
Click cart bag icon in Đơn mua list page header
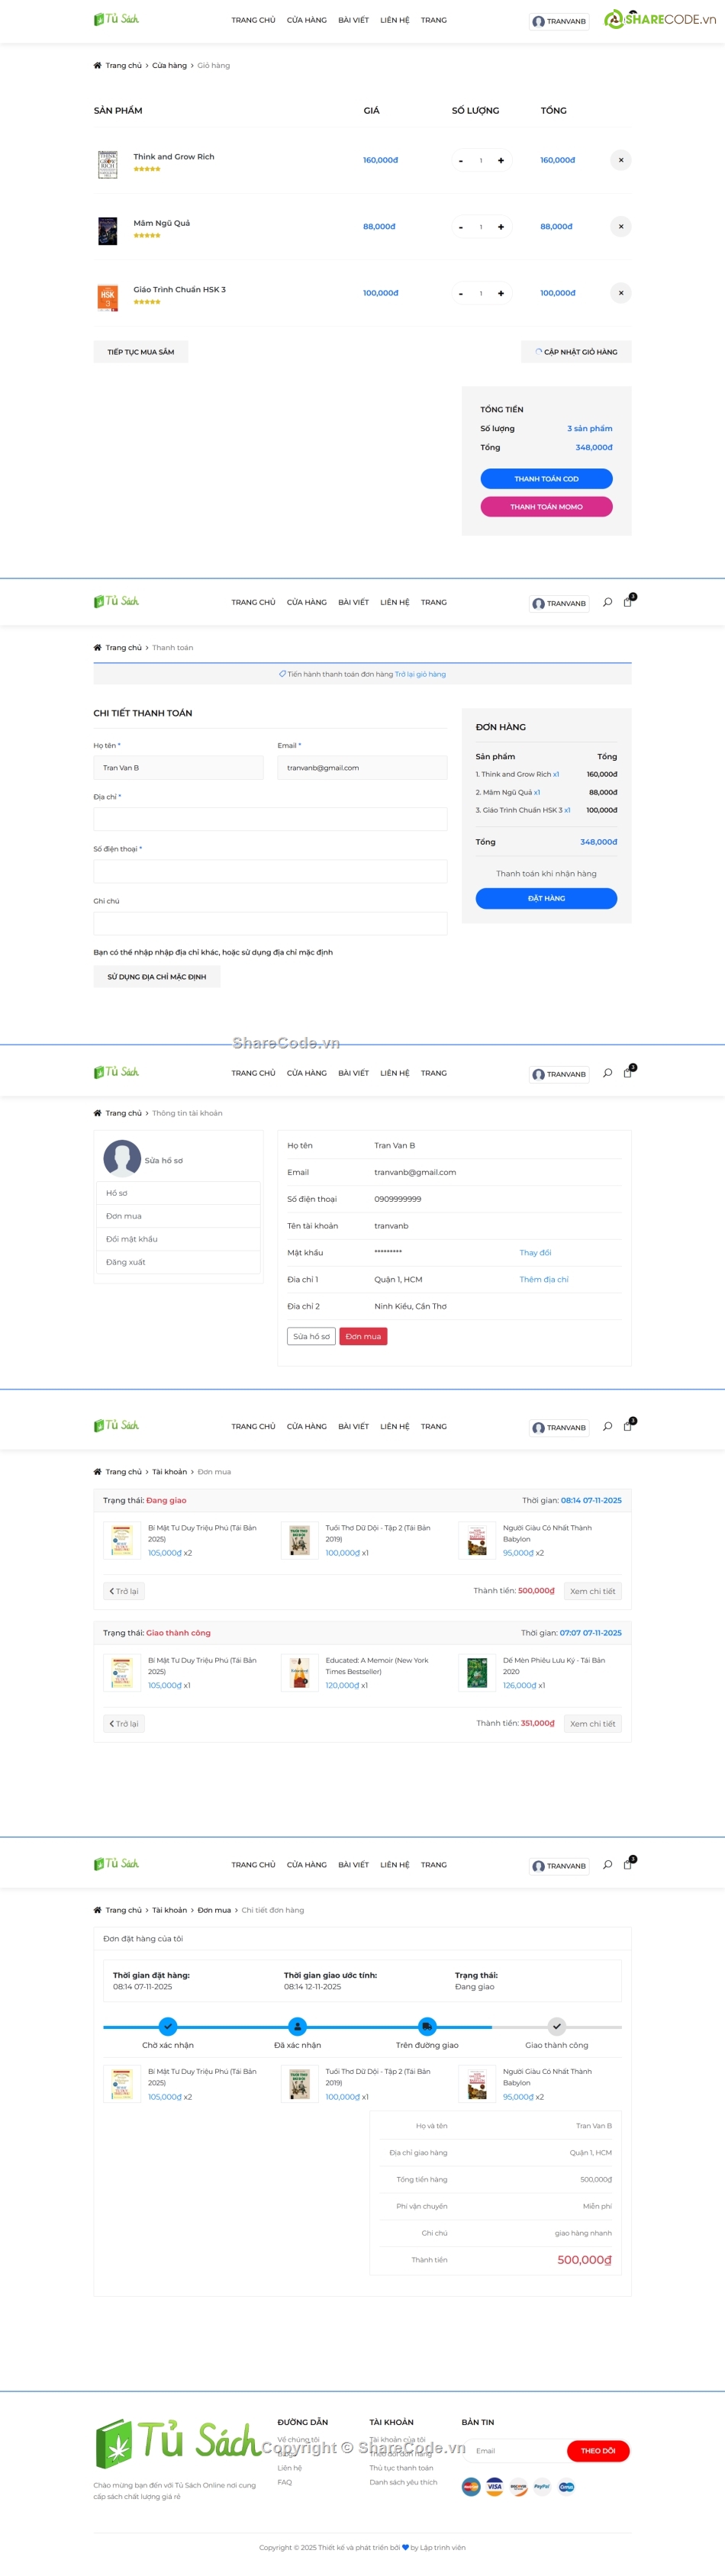pyautogui.click(x=628, y=1426)
